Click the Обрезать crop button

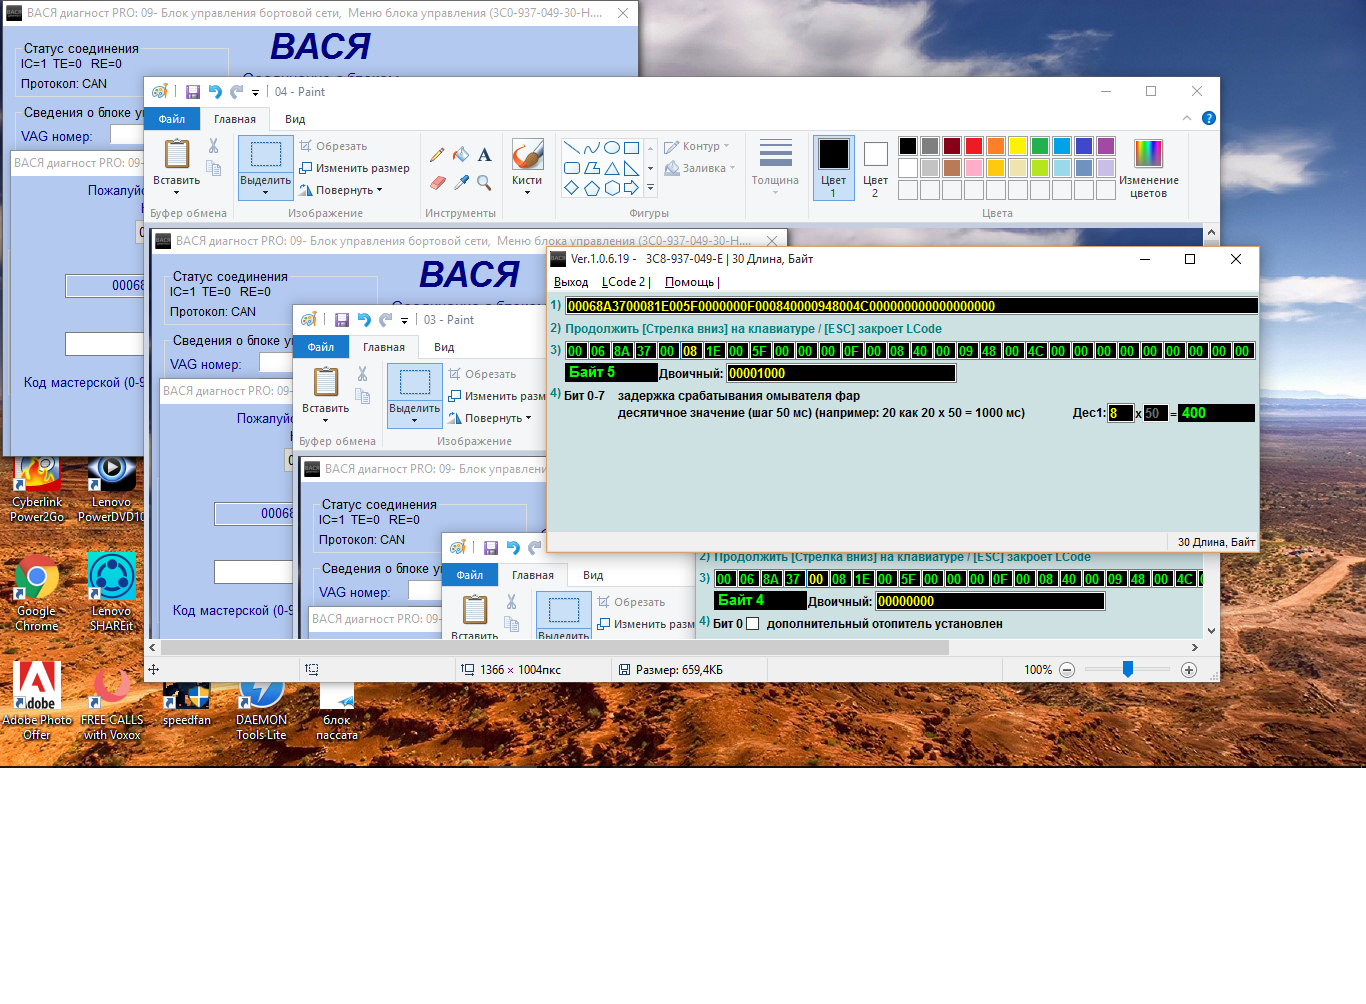pos(334,146)
